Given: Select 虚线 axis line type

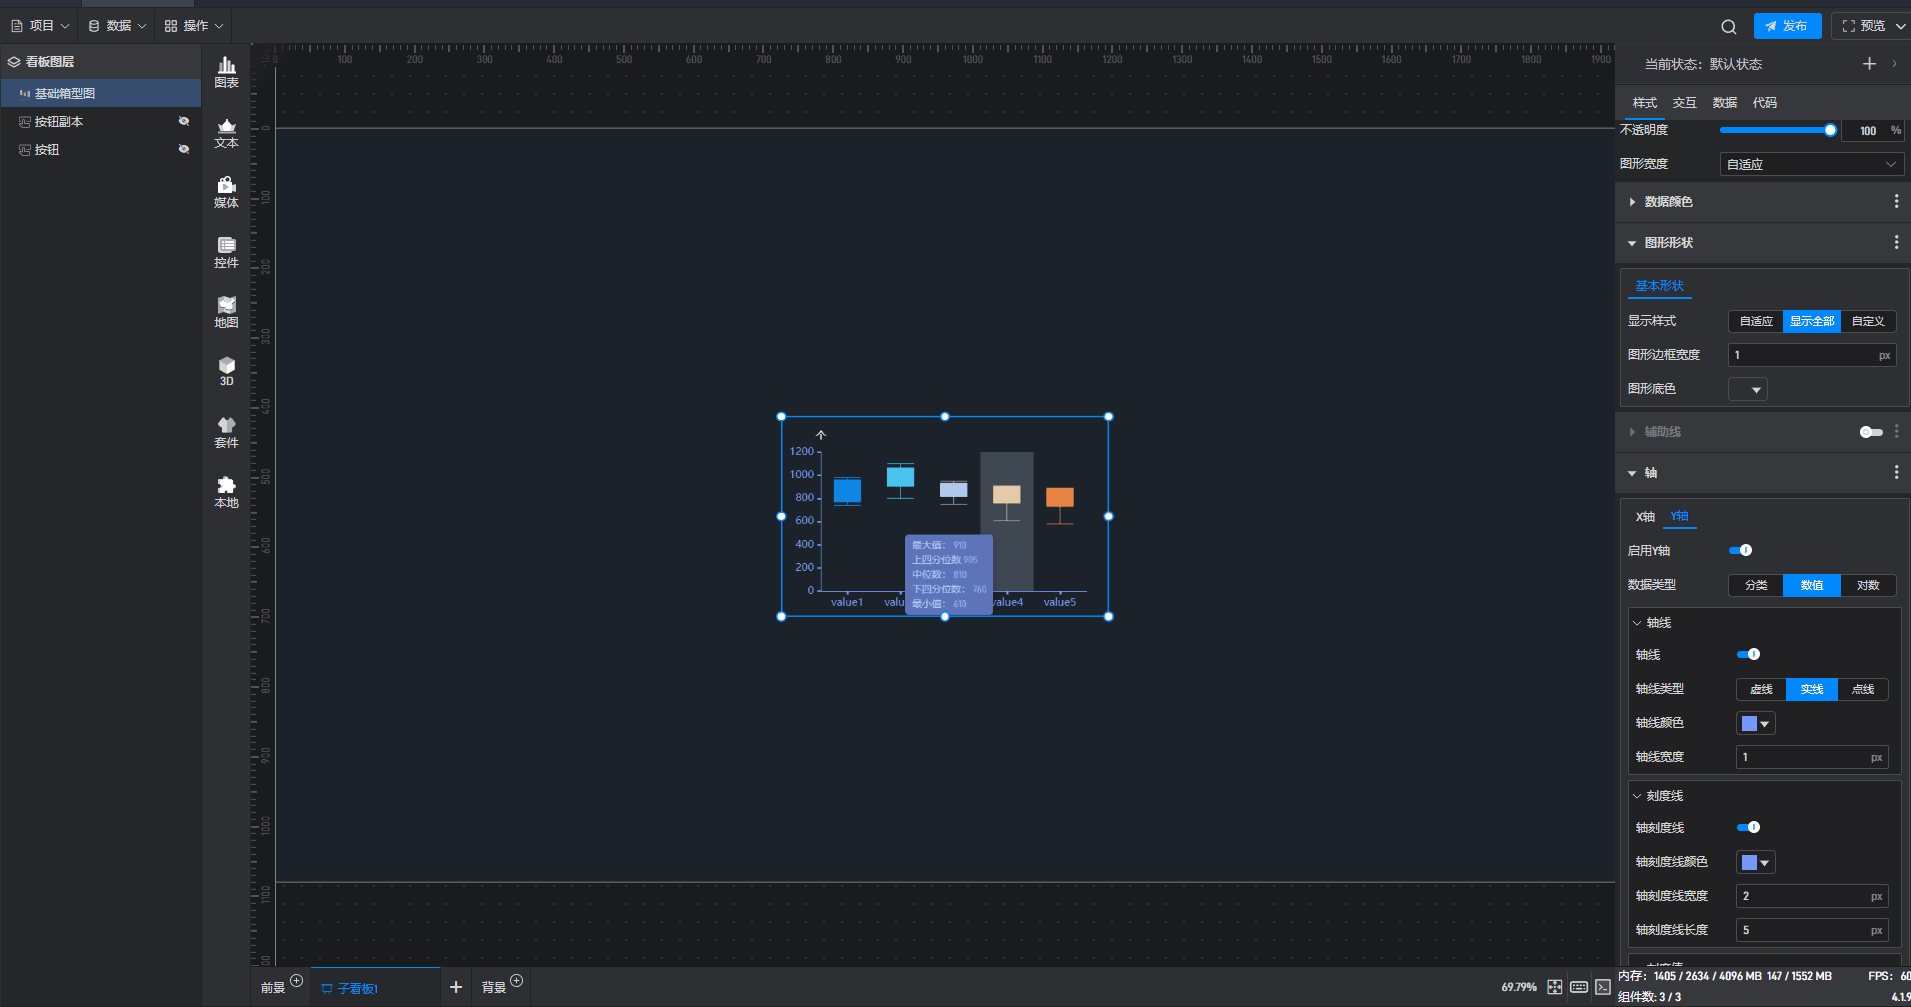Looking at the screenshot, I should [x=1761, y=689].
